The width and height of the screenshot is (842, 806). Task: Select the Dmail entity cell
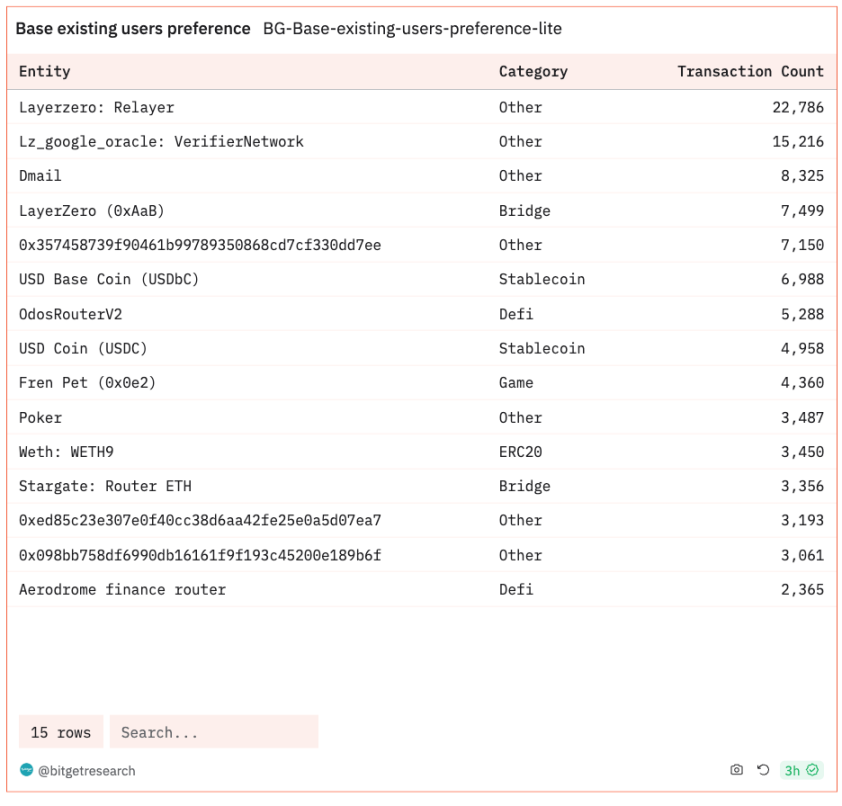[40, 176]
